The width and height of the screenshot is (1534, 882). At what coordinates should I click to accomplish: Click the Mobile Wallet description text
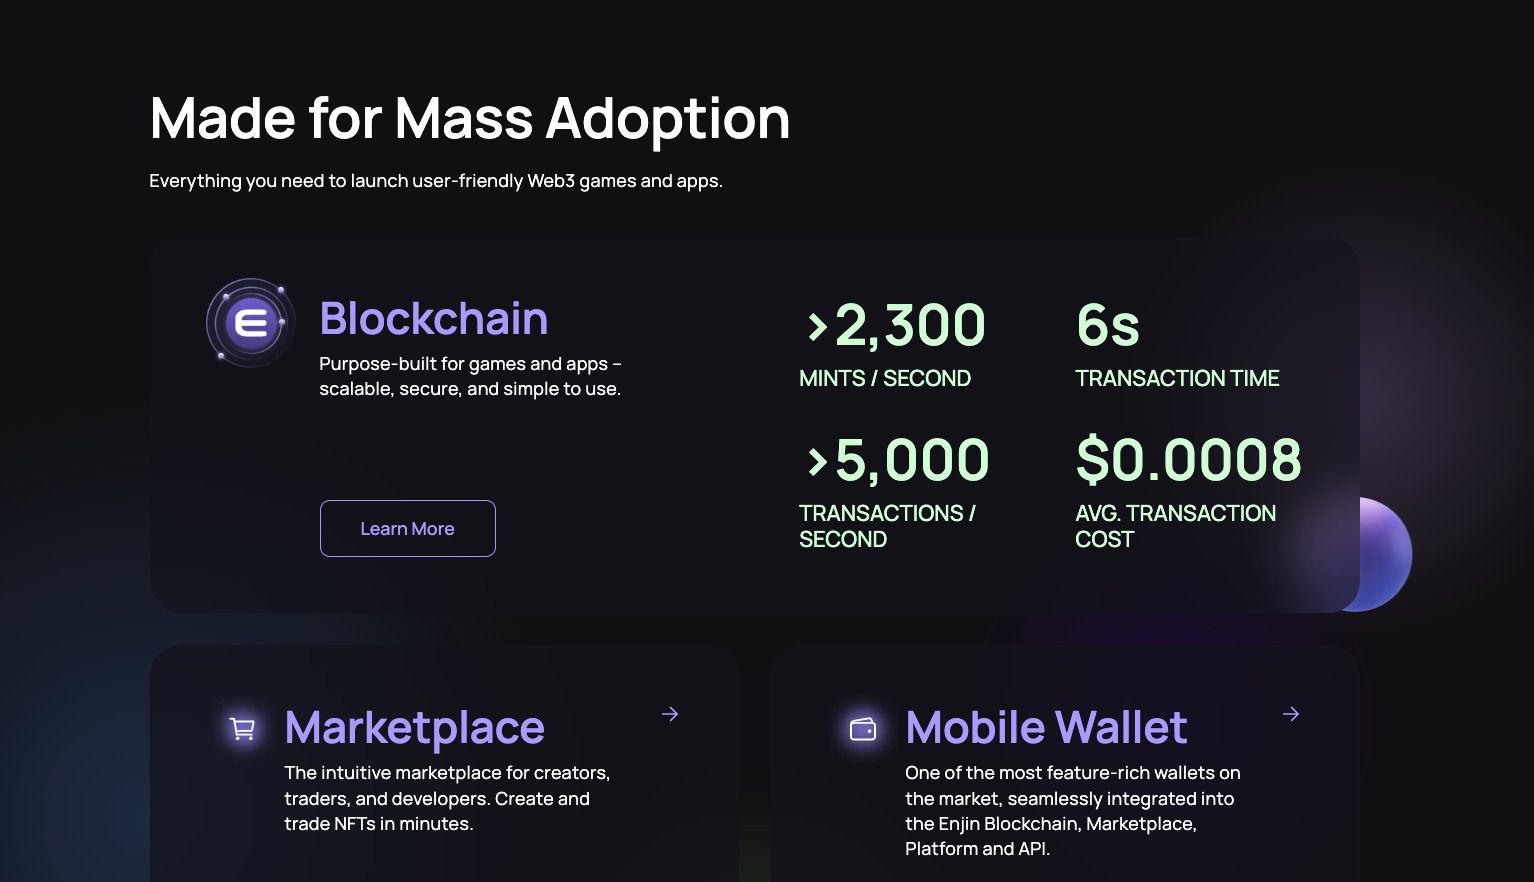(x=1072, y=810)
